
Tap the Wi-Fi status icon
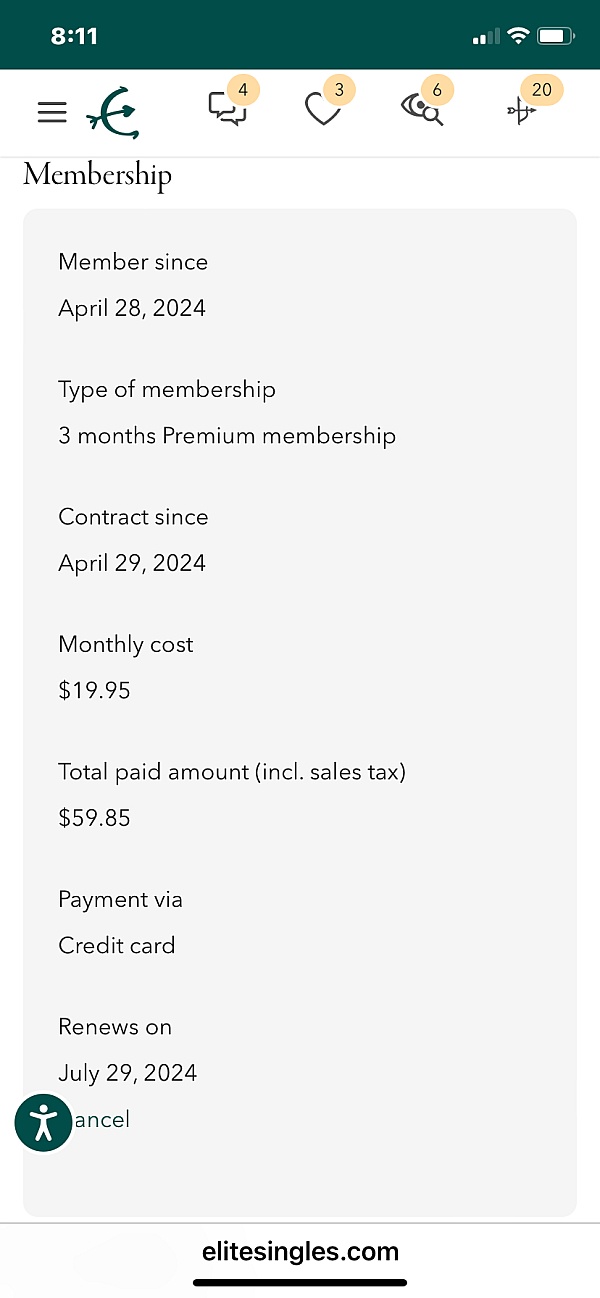tap(517, 37)
